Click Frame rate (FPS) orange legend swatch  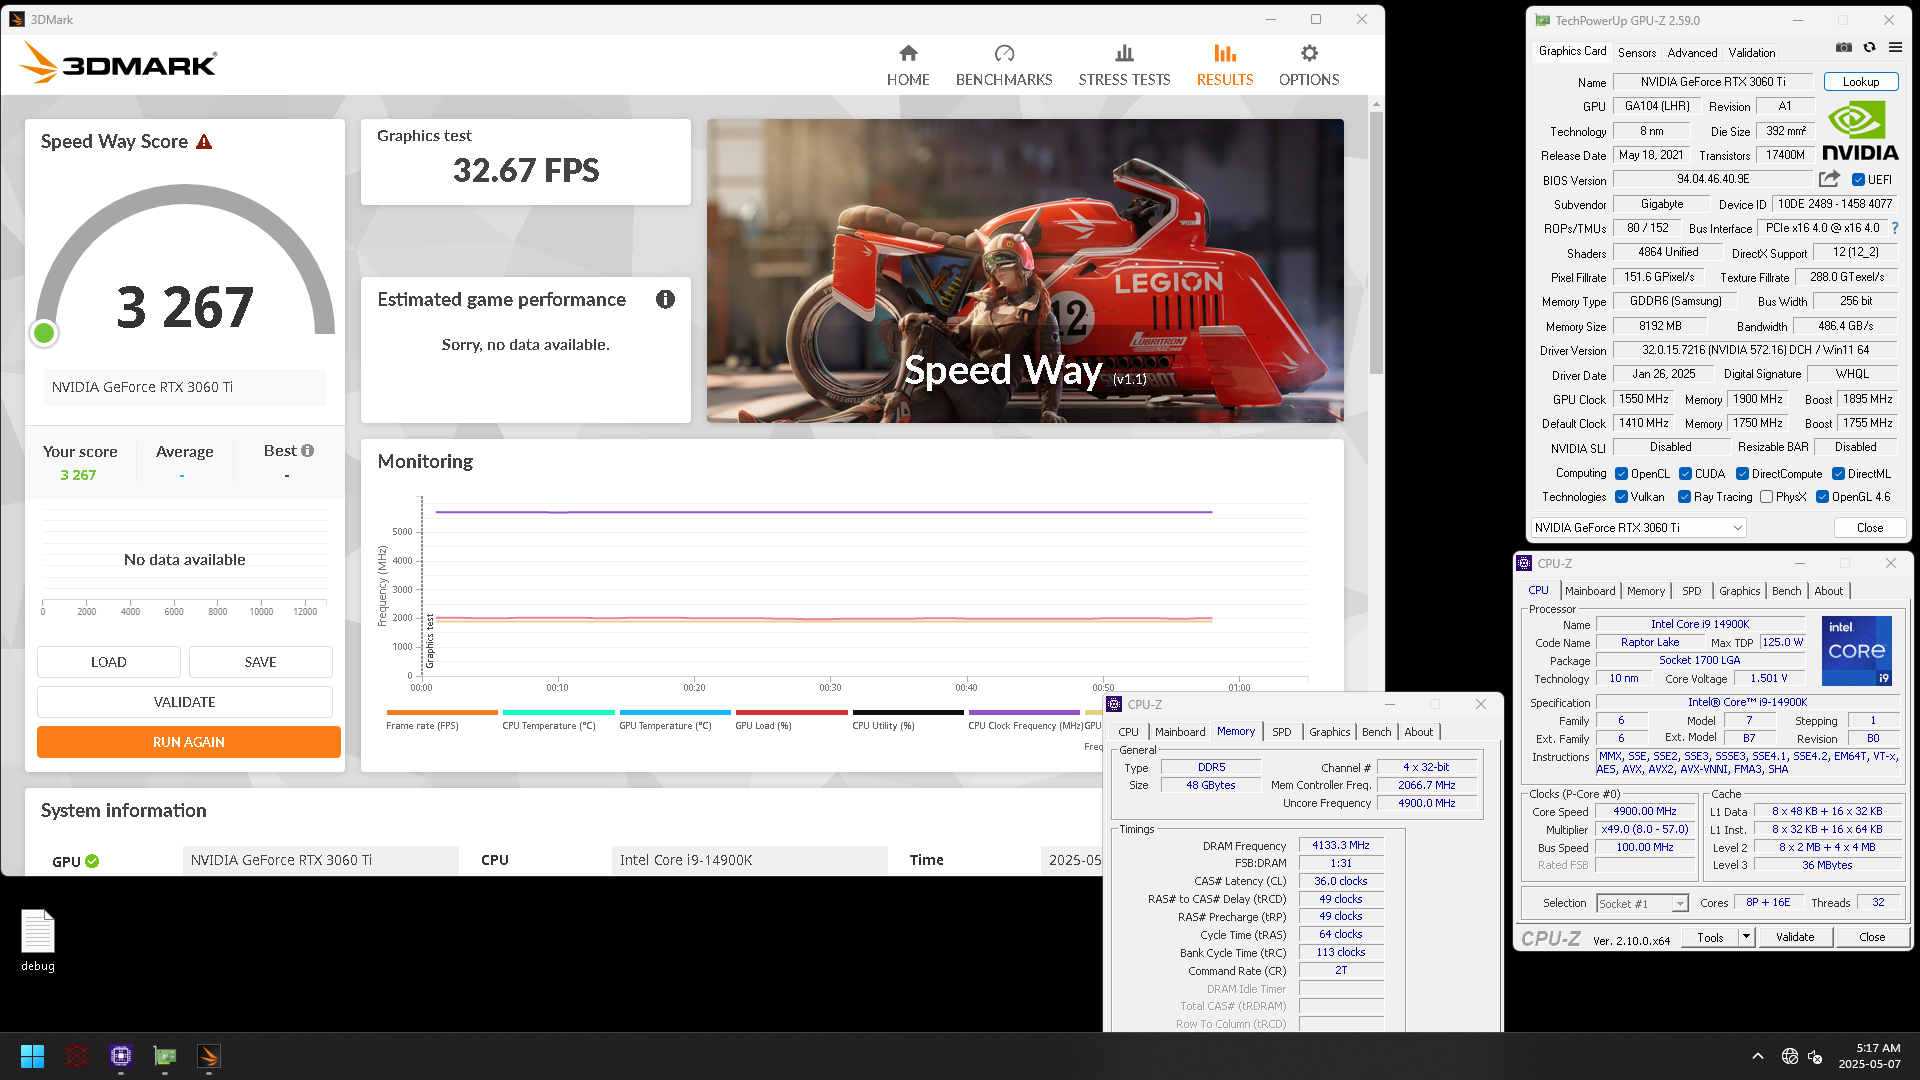(442, 713)
